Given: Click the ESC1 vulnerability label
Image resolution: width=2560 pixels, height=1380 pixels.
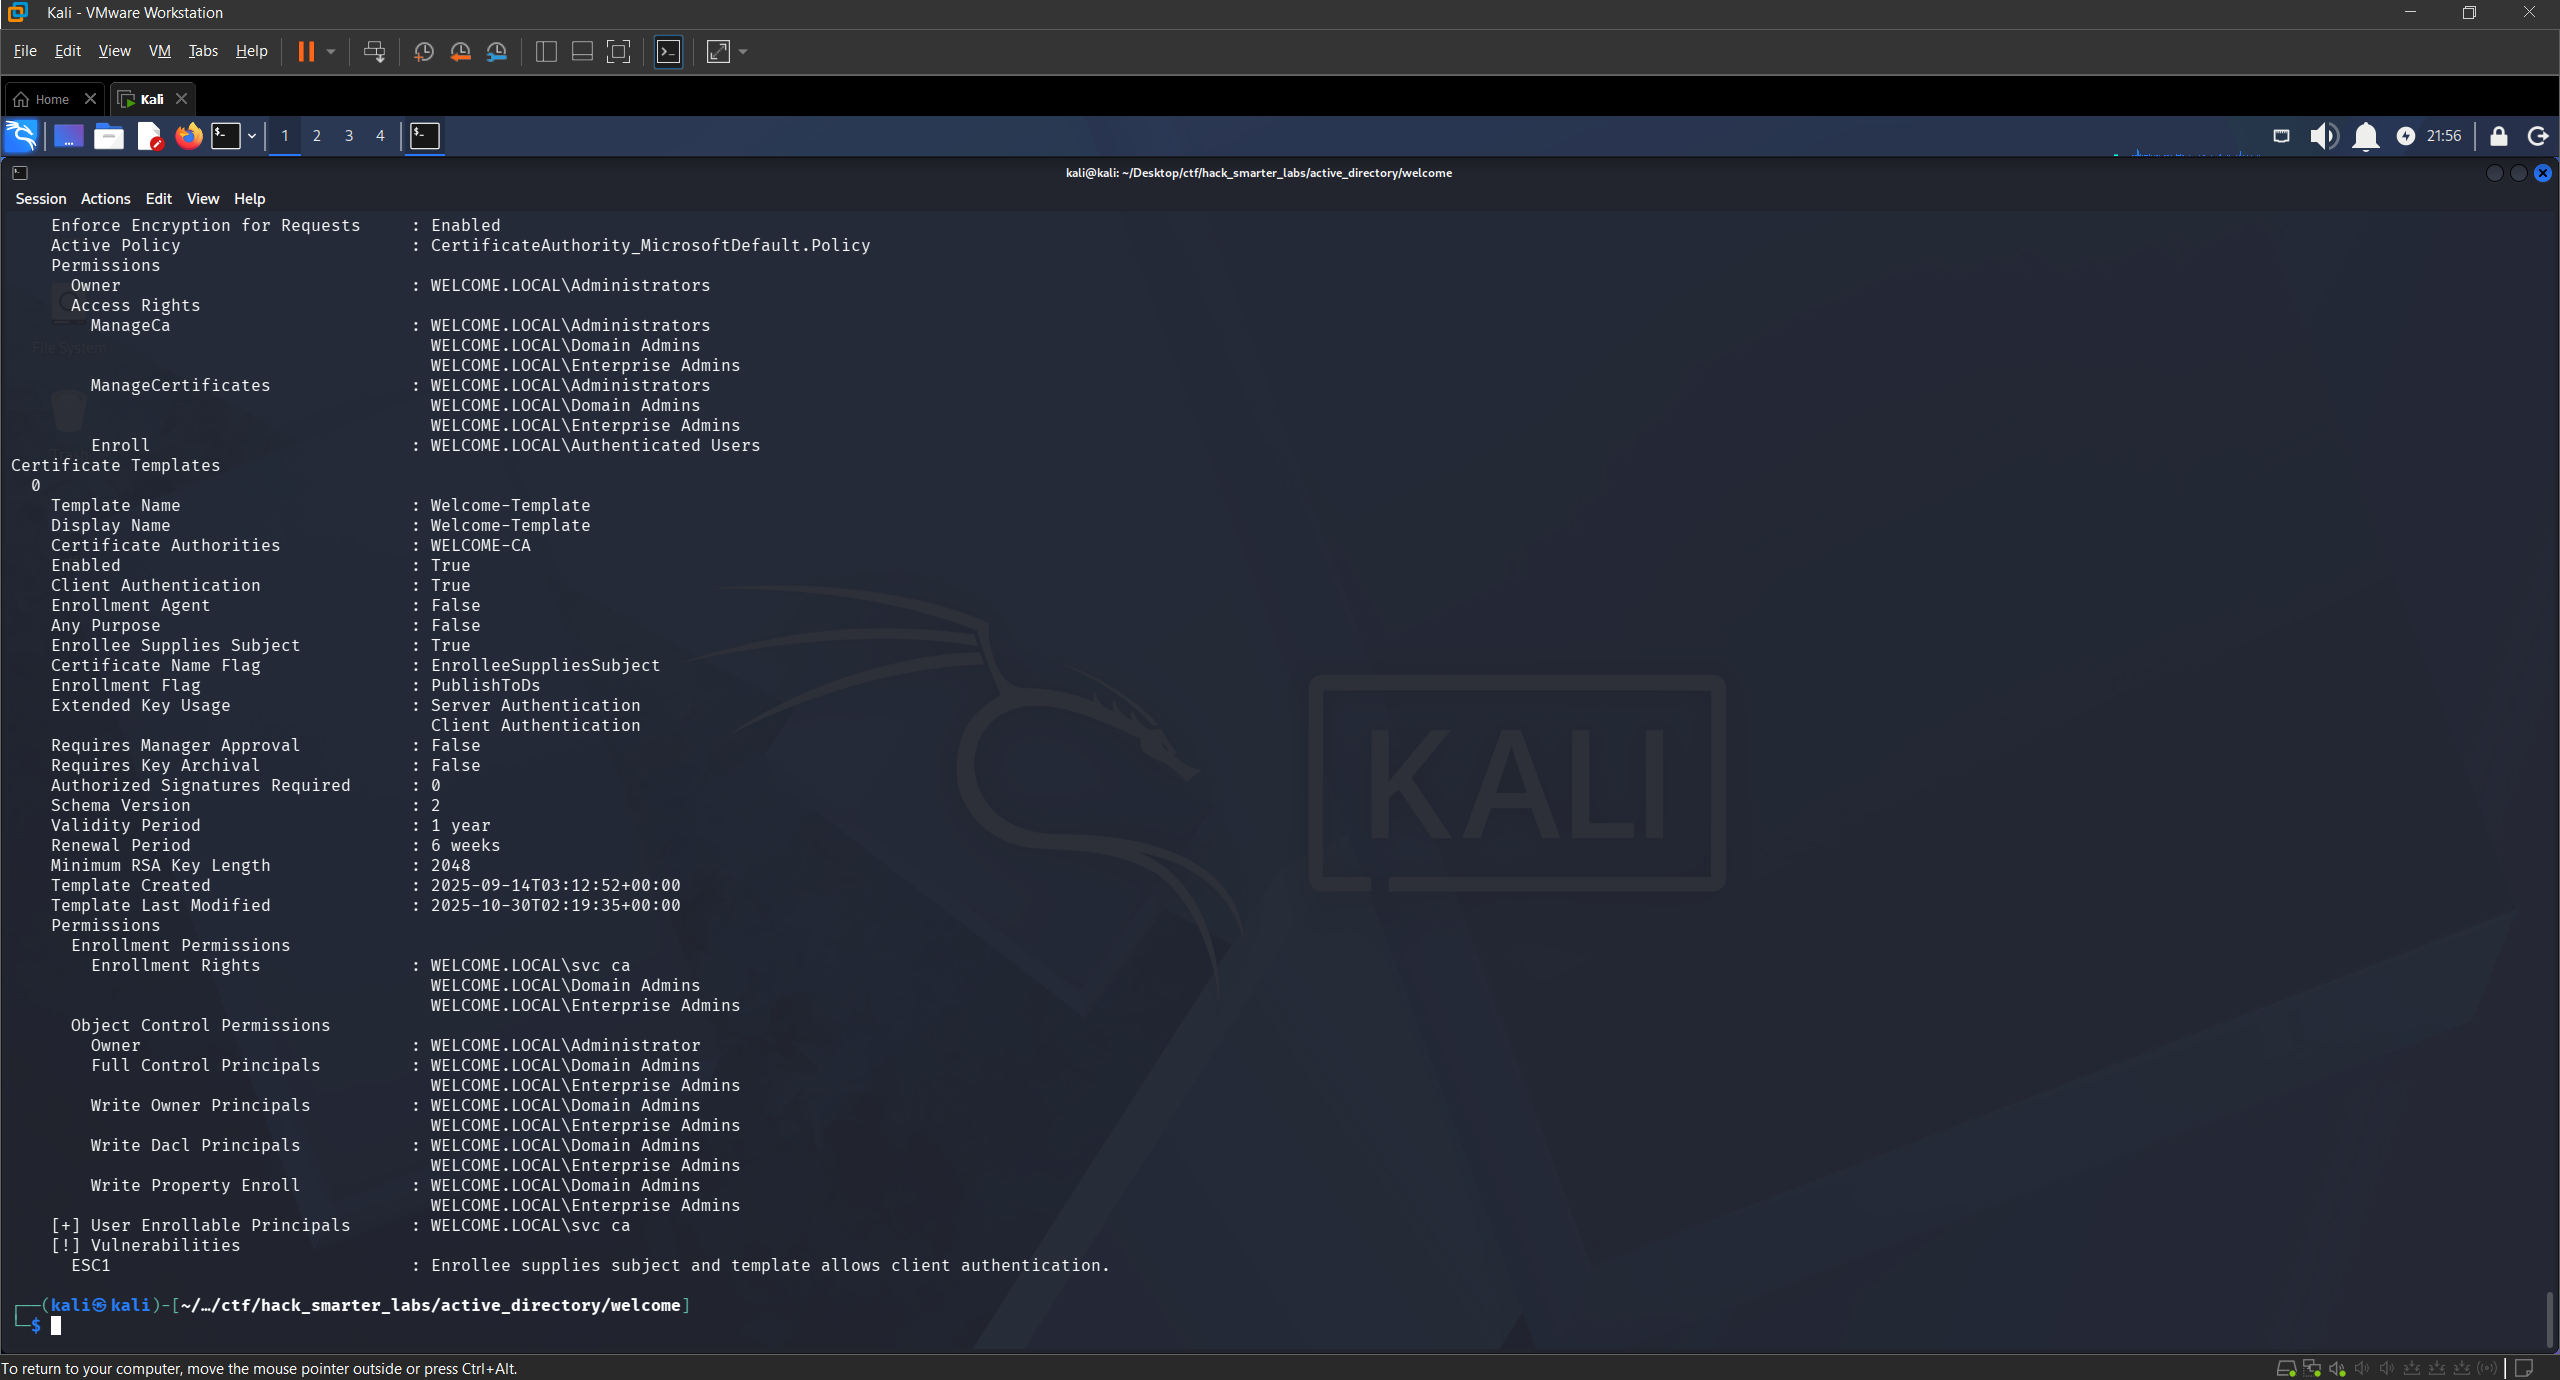Looking at the screenshot, I should coord(90,1265).
